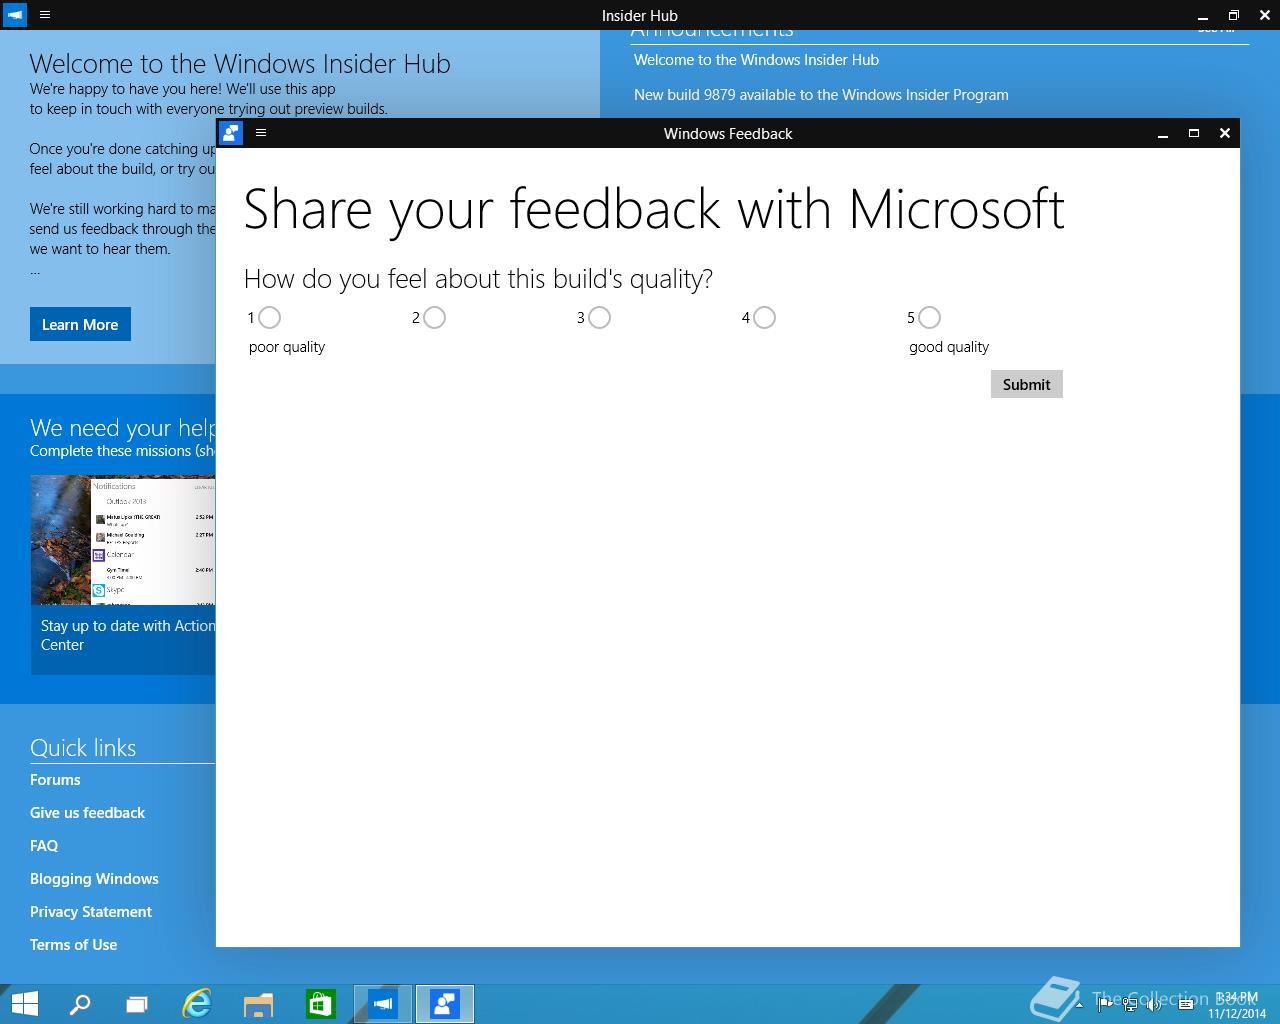Open Task View from taskbar
This screenshot has height=1024, width=1280.
137,1004
